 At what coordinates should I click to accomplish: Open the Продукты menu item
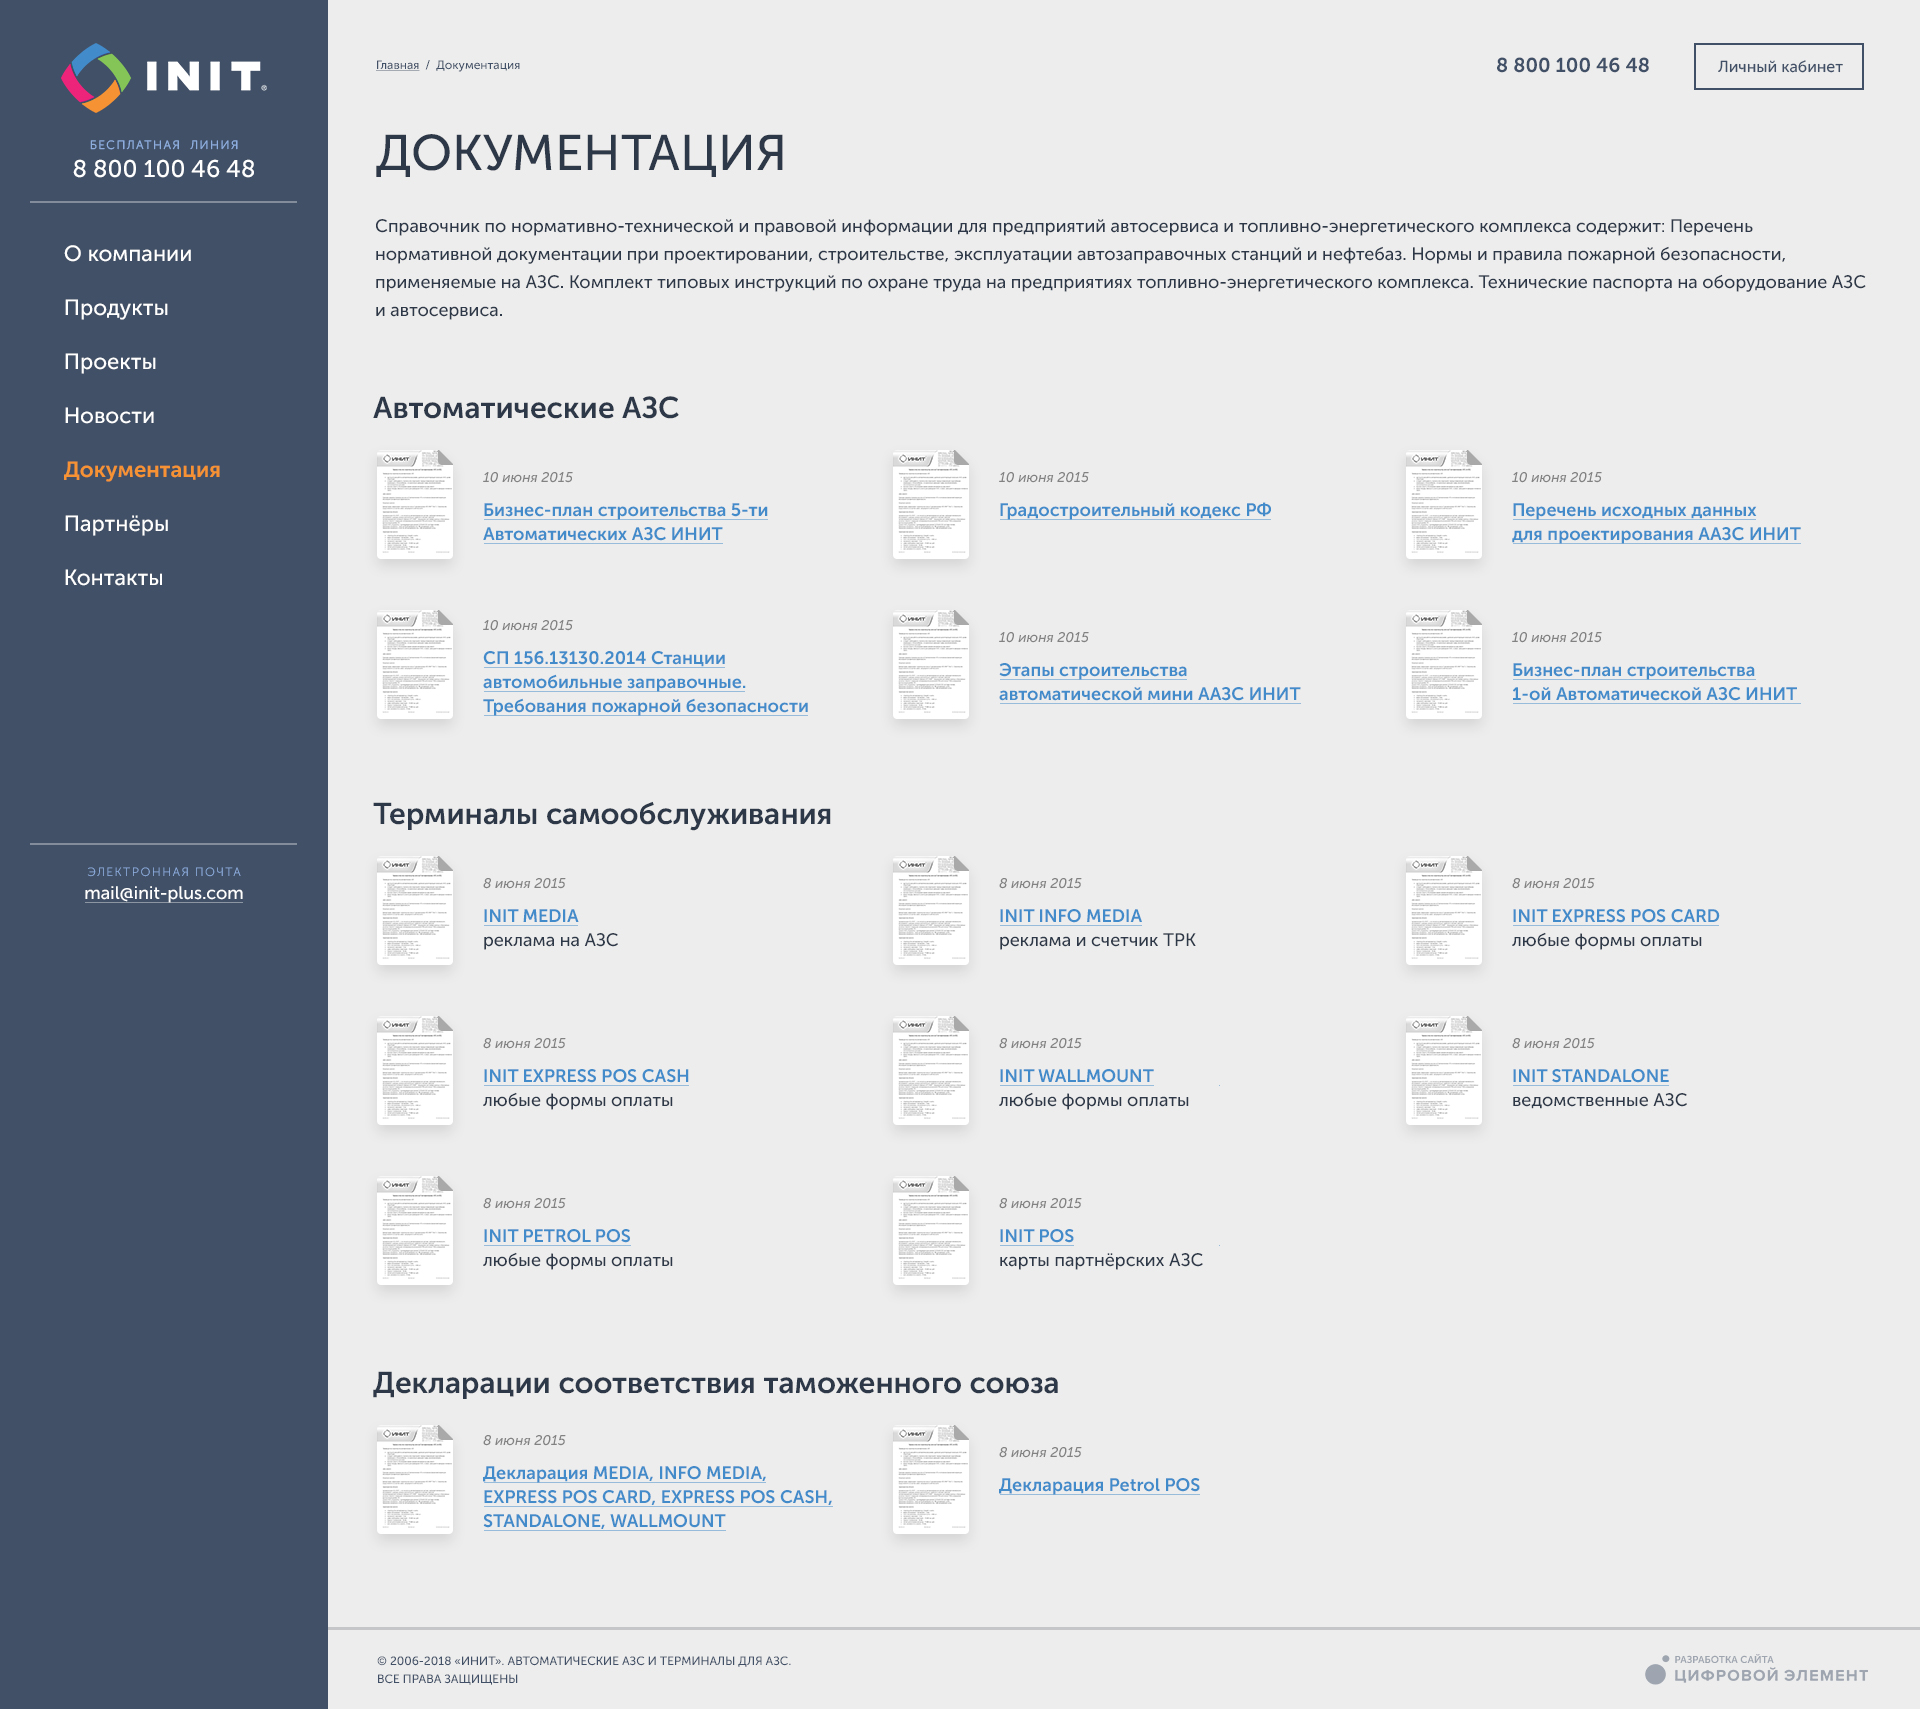click(x=116, y=308)
